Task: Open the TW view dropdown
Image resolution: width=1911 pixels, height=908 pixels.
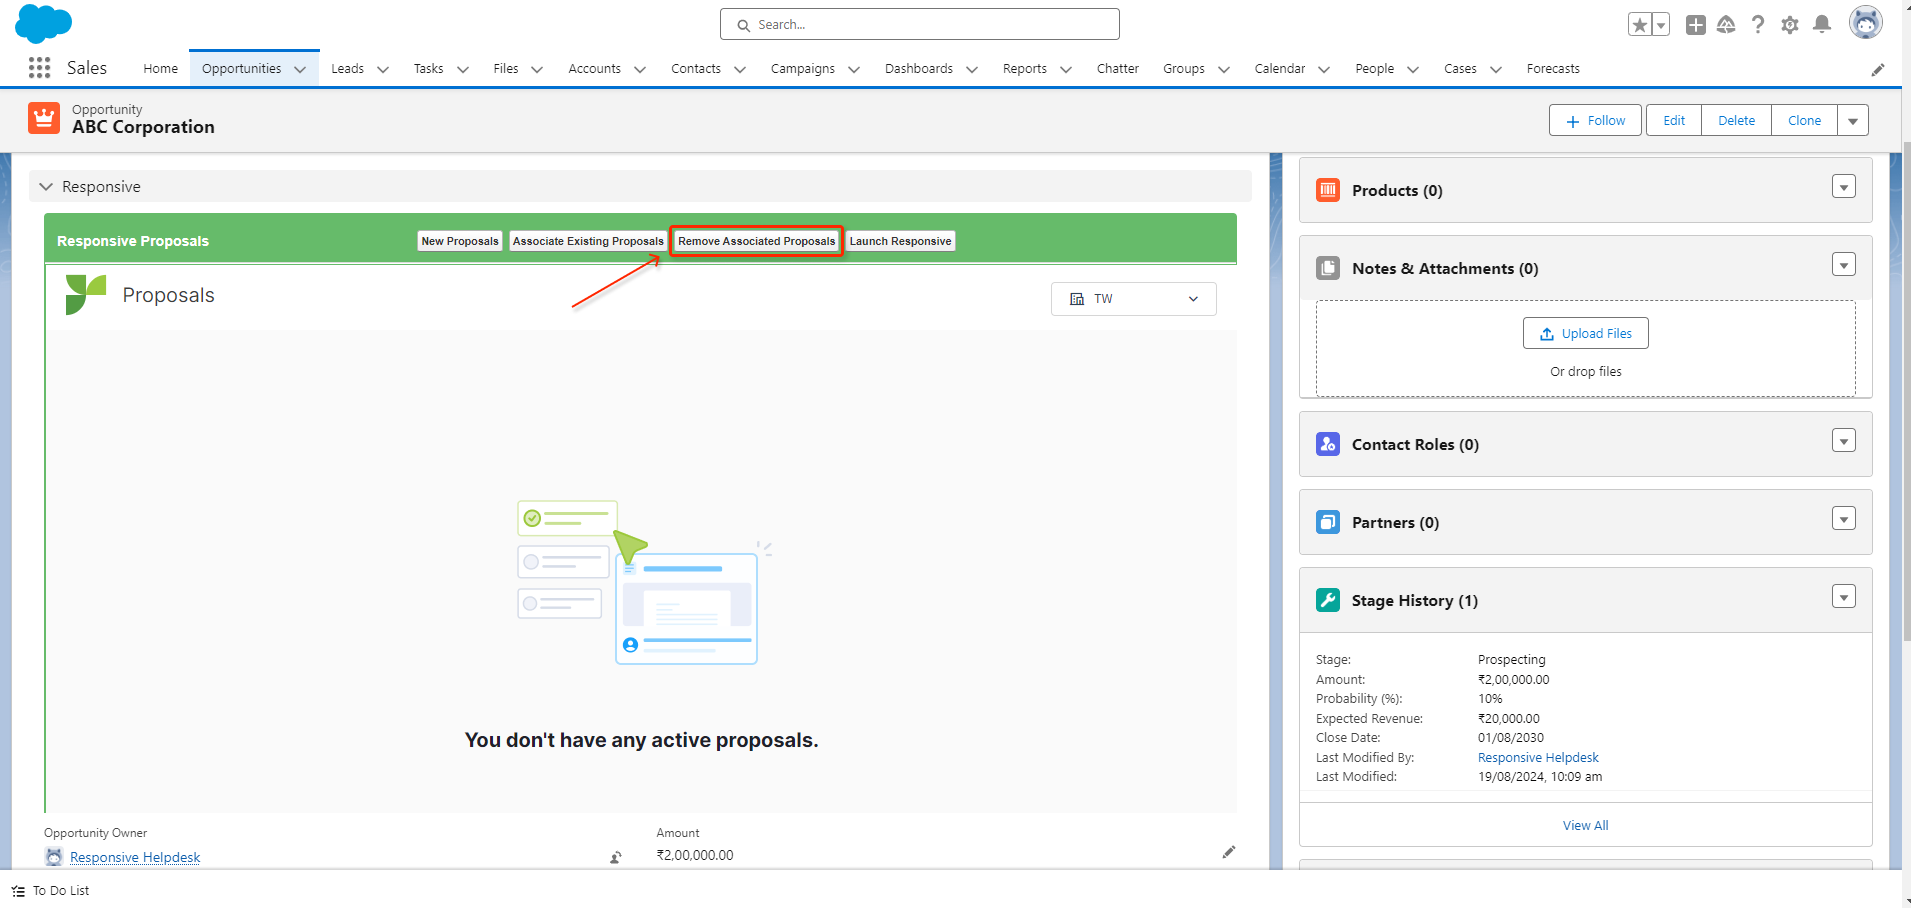Action: pyautogui.click(x=1133, y=299)
